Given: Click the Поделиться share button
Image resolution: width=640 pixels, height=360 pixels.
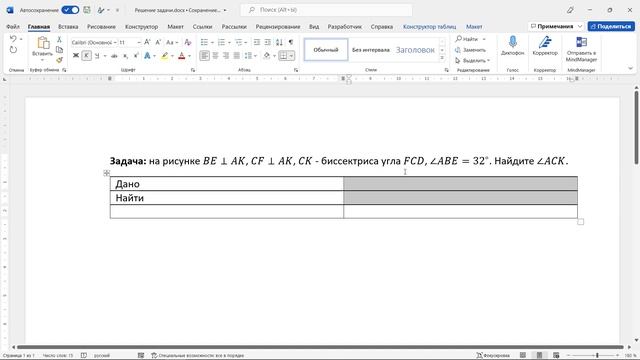Looking at the screenshot, I should pyautogui.click(x=611, y=26).
